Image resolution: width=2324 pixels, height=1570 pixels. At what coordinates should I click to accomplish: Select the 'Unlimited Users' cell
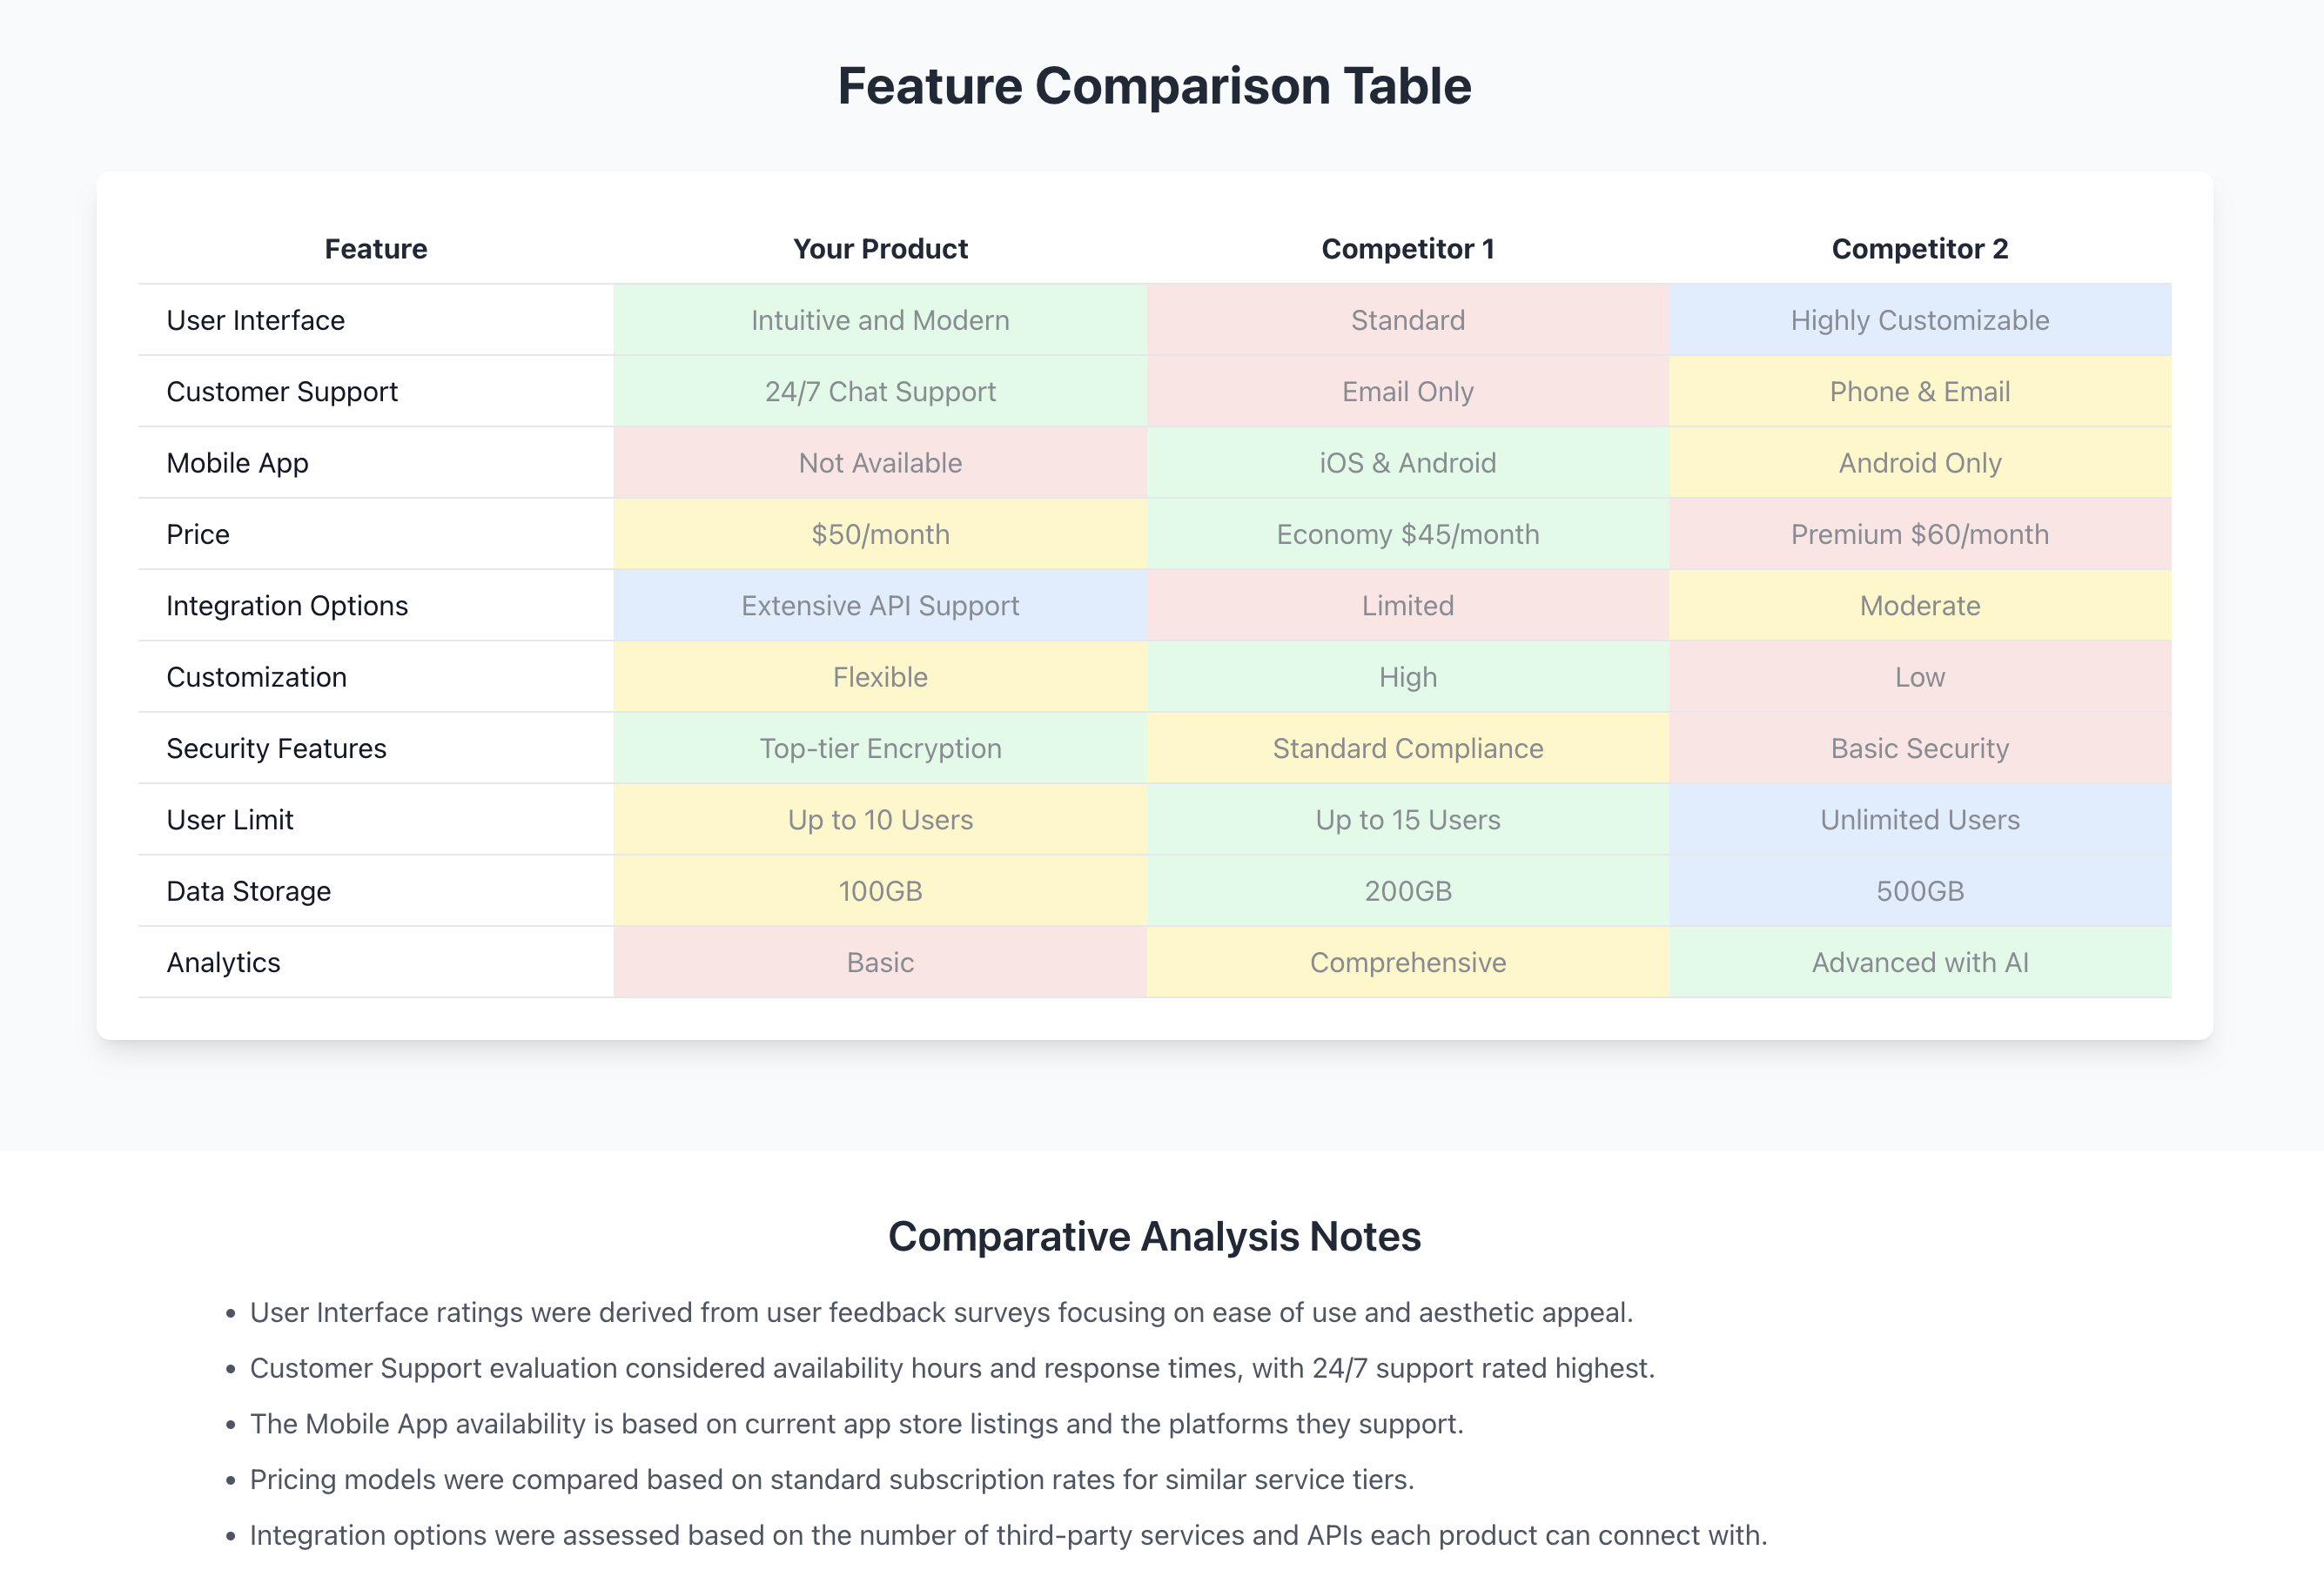click(1919, 819)
